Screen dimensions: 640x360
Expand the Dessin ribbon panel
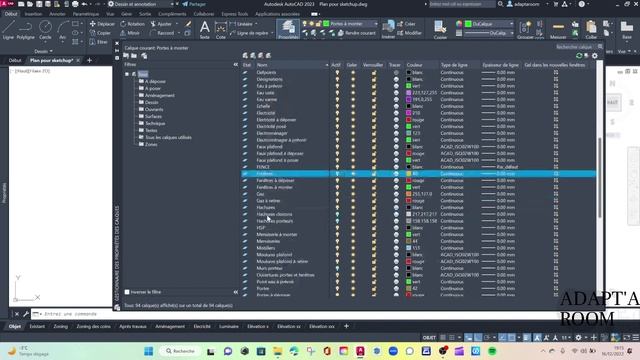coord(43,51)
